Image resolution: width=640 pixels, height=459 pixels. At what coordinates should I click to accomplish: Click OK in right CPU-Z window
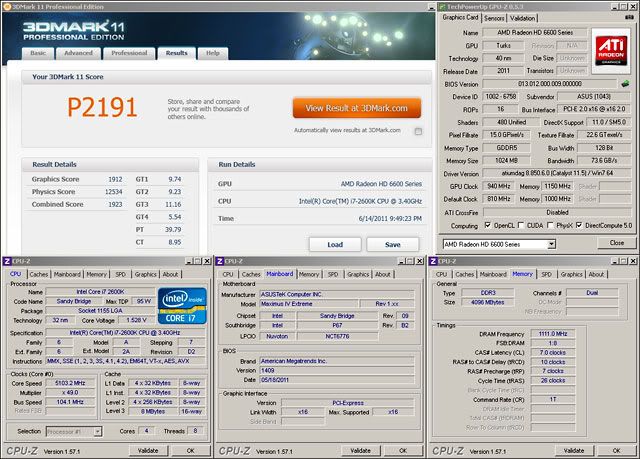(x=616, y=450)
